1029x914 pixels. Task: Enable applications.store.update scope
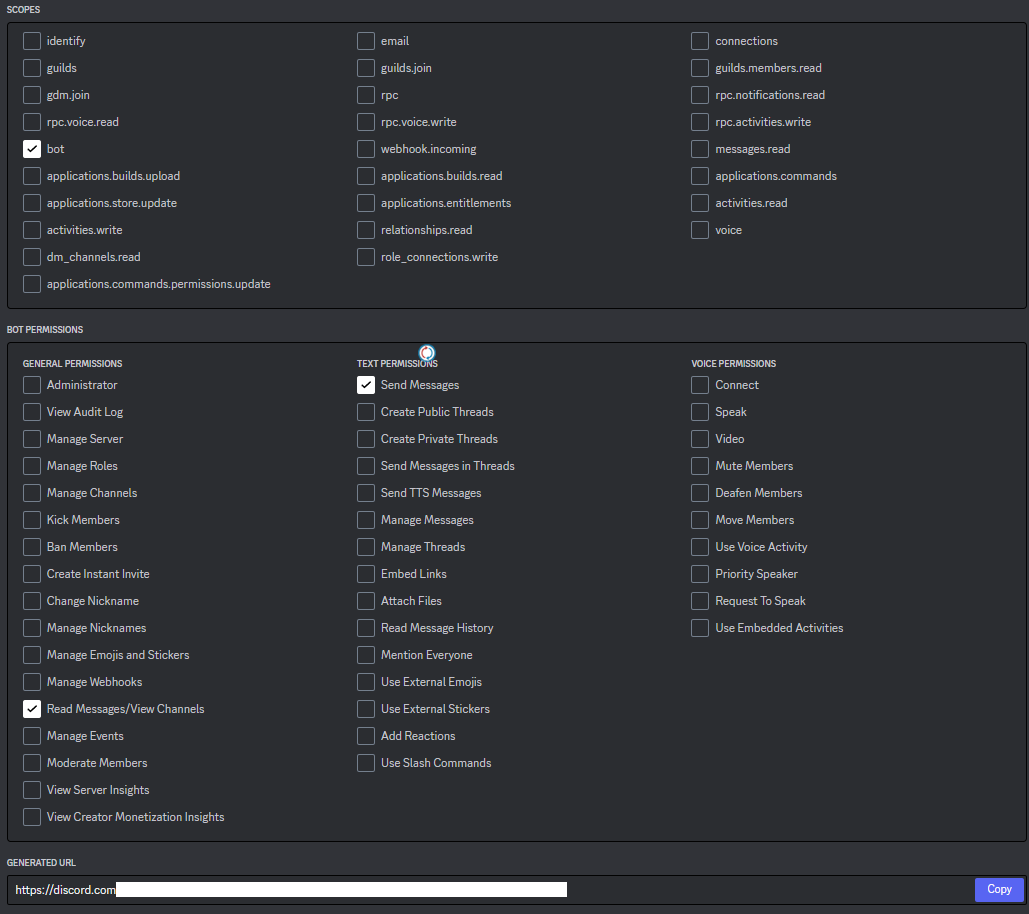click(32, 203)
